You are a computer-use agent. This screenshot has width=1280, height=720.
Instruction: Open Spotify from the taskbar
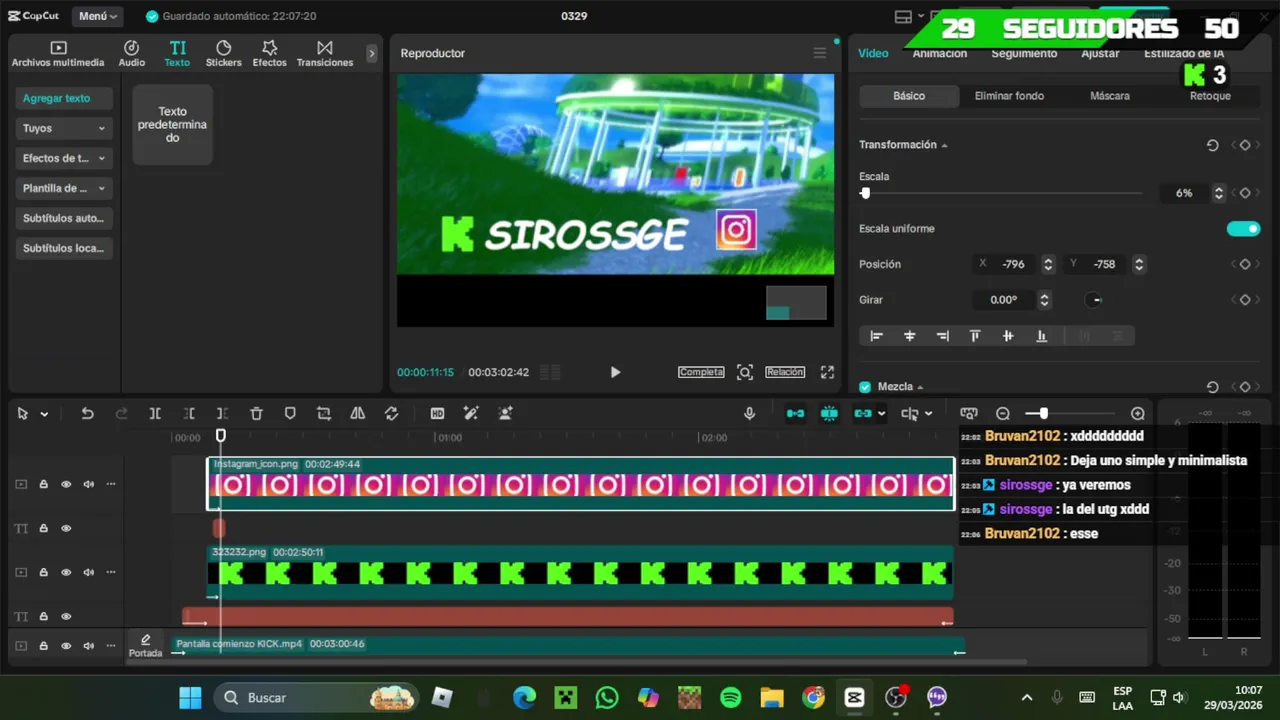tap(731, 697)
